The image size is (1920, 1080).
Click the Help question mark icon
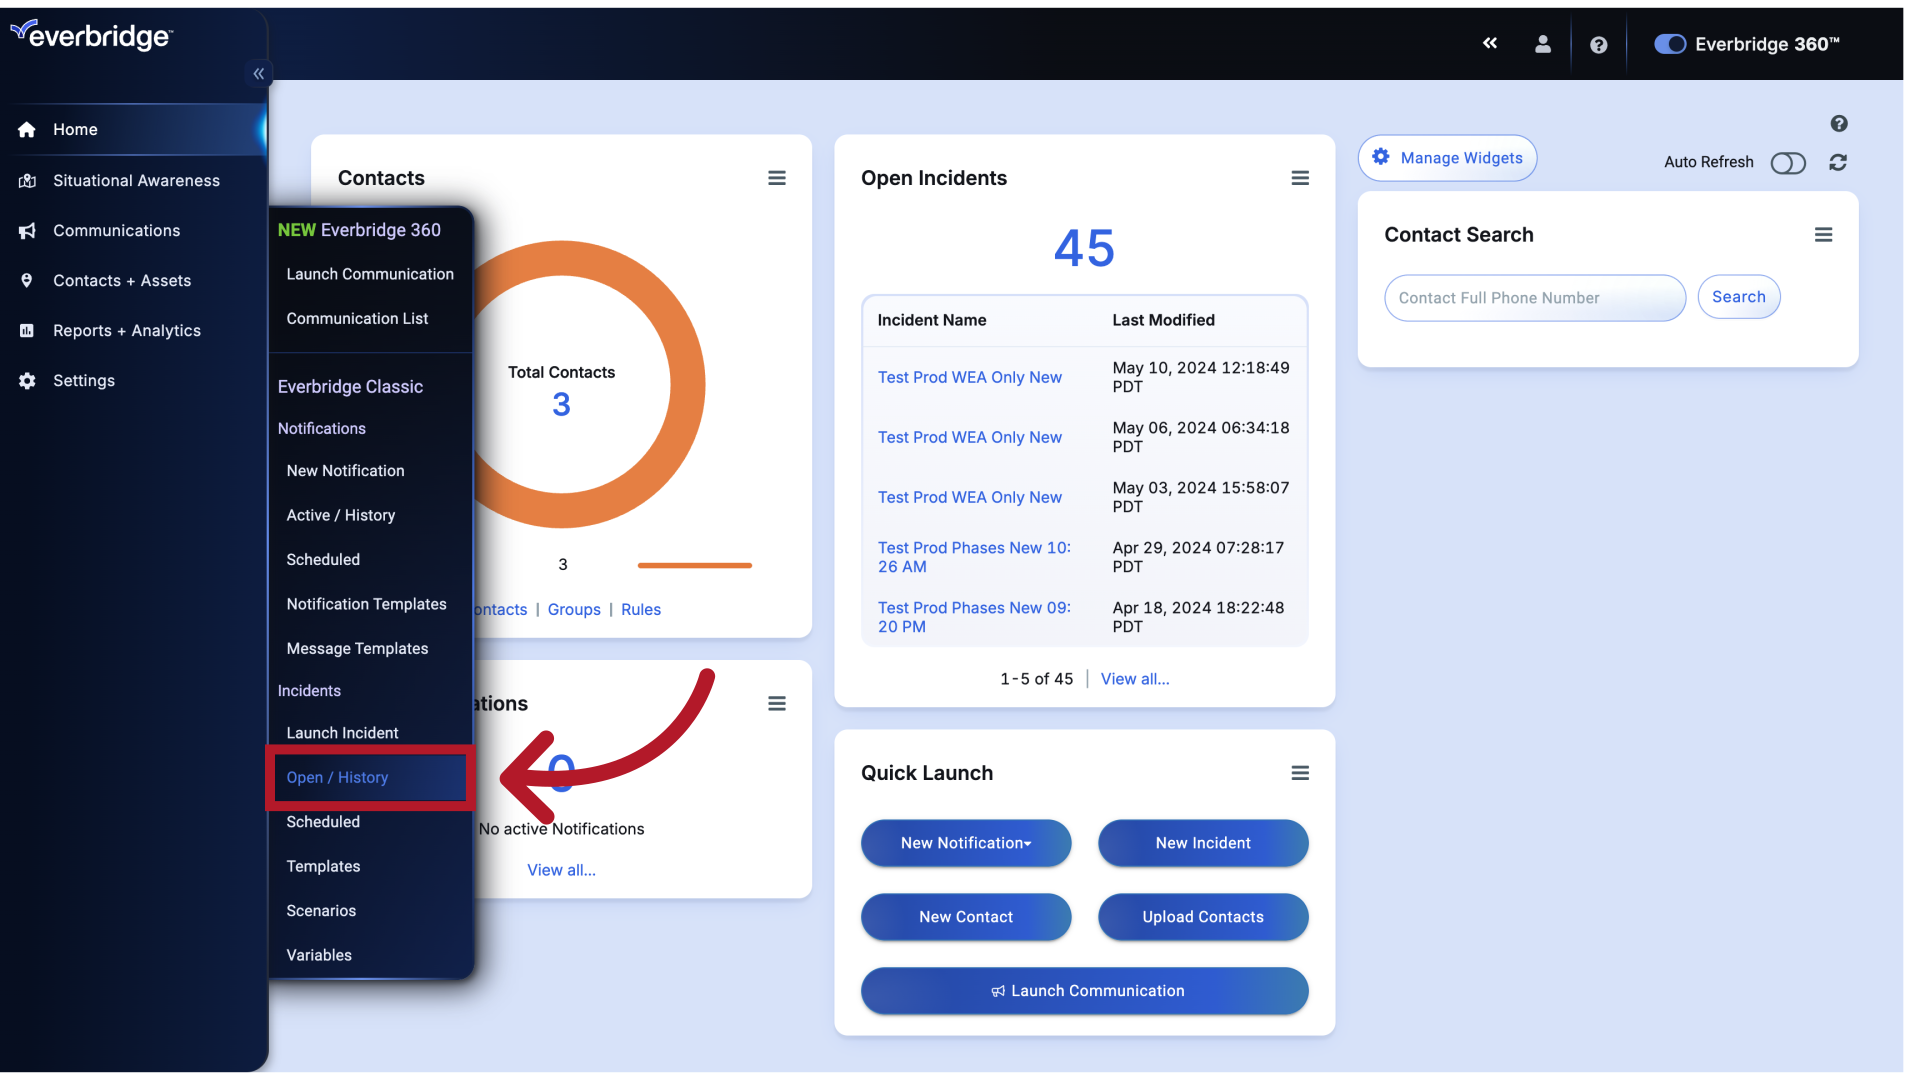pos(1598,42)
